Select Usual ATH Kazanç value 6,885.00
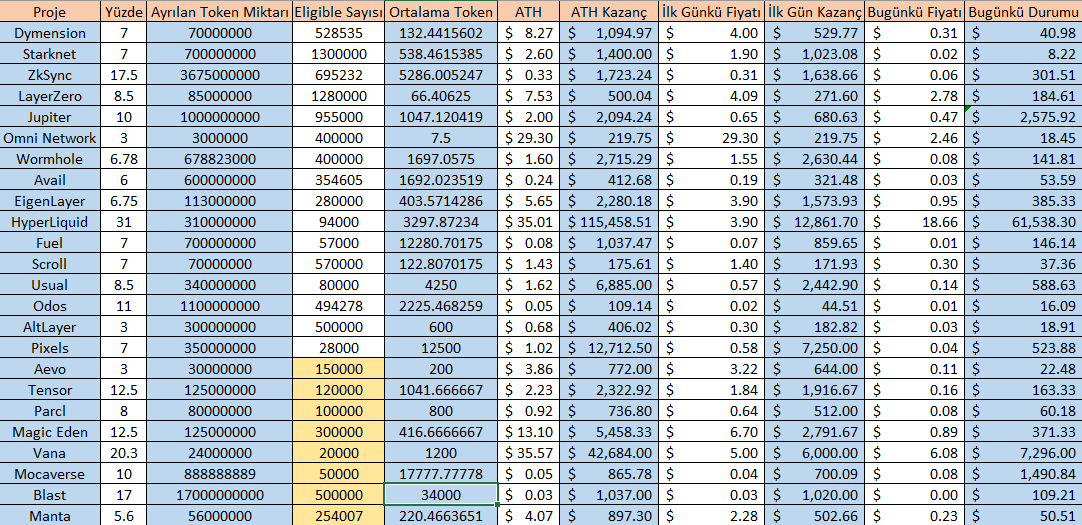The width and height of the screenshot is (1082, 525). pyautogui.click(x=609, y=284)
